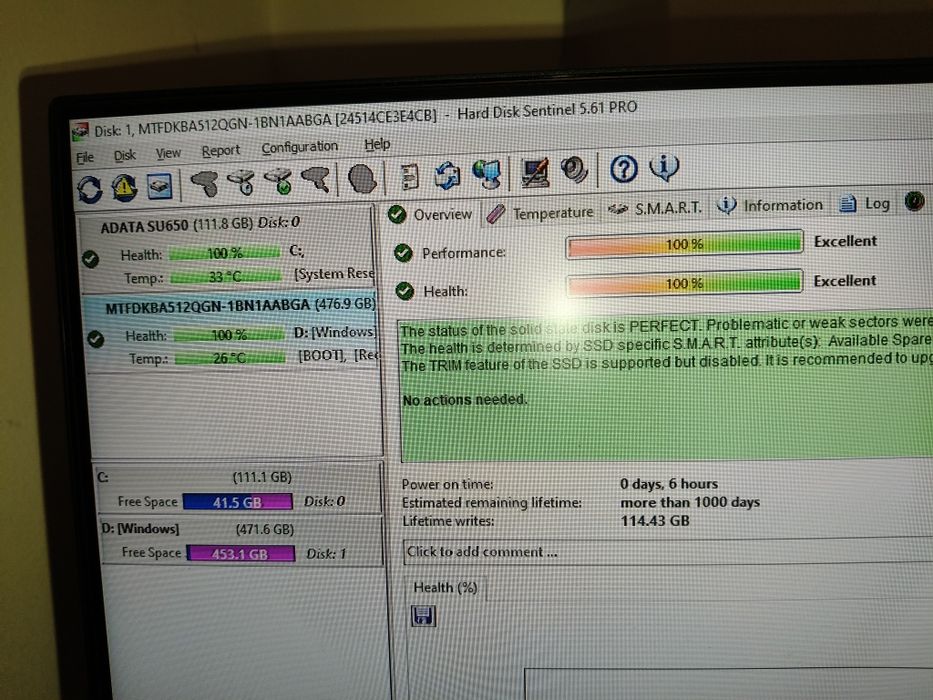Click the disk icon with clock badge
This screenshot has height=700, width=933.
point(242,182)
